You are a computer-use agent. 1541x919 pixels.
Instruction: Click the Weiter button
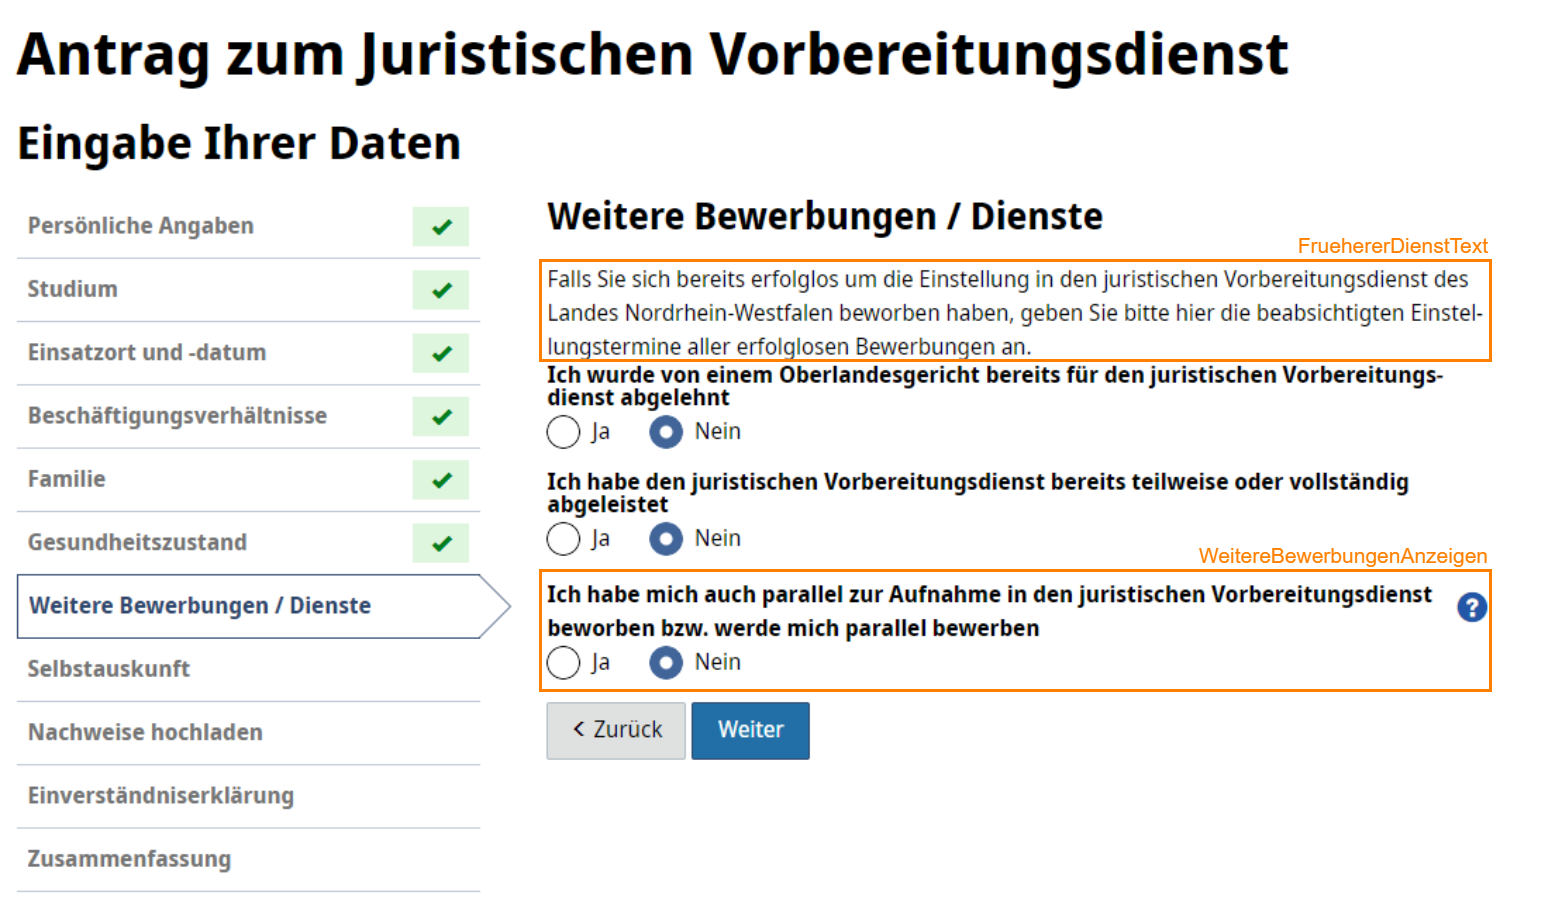pyautogui.click(x=750, y=731)
